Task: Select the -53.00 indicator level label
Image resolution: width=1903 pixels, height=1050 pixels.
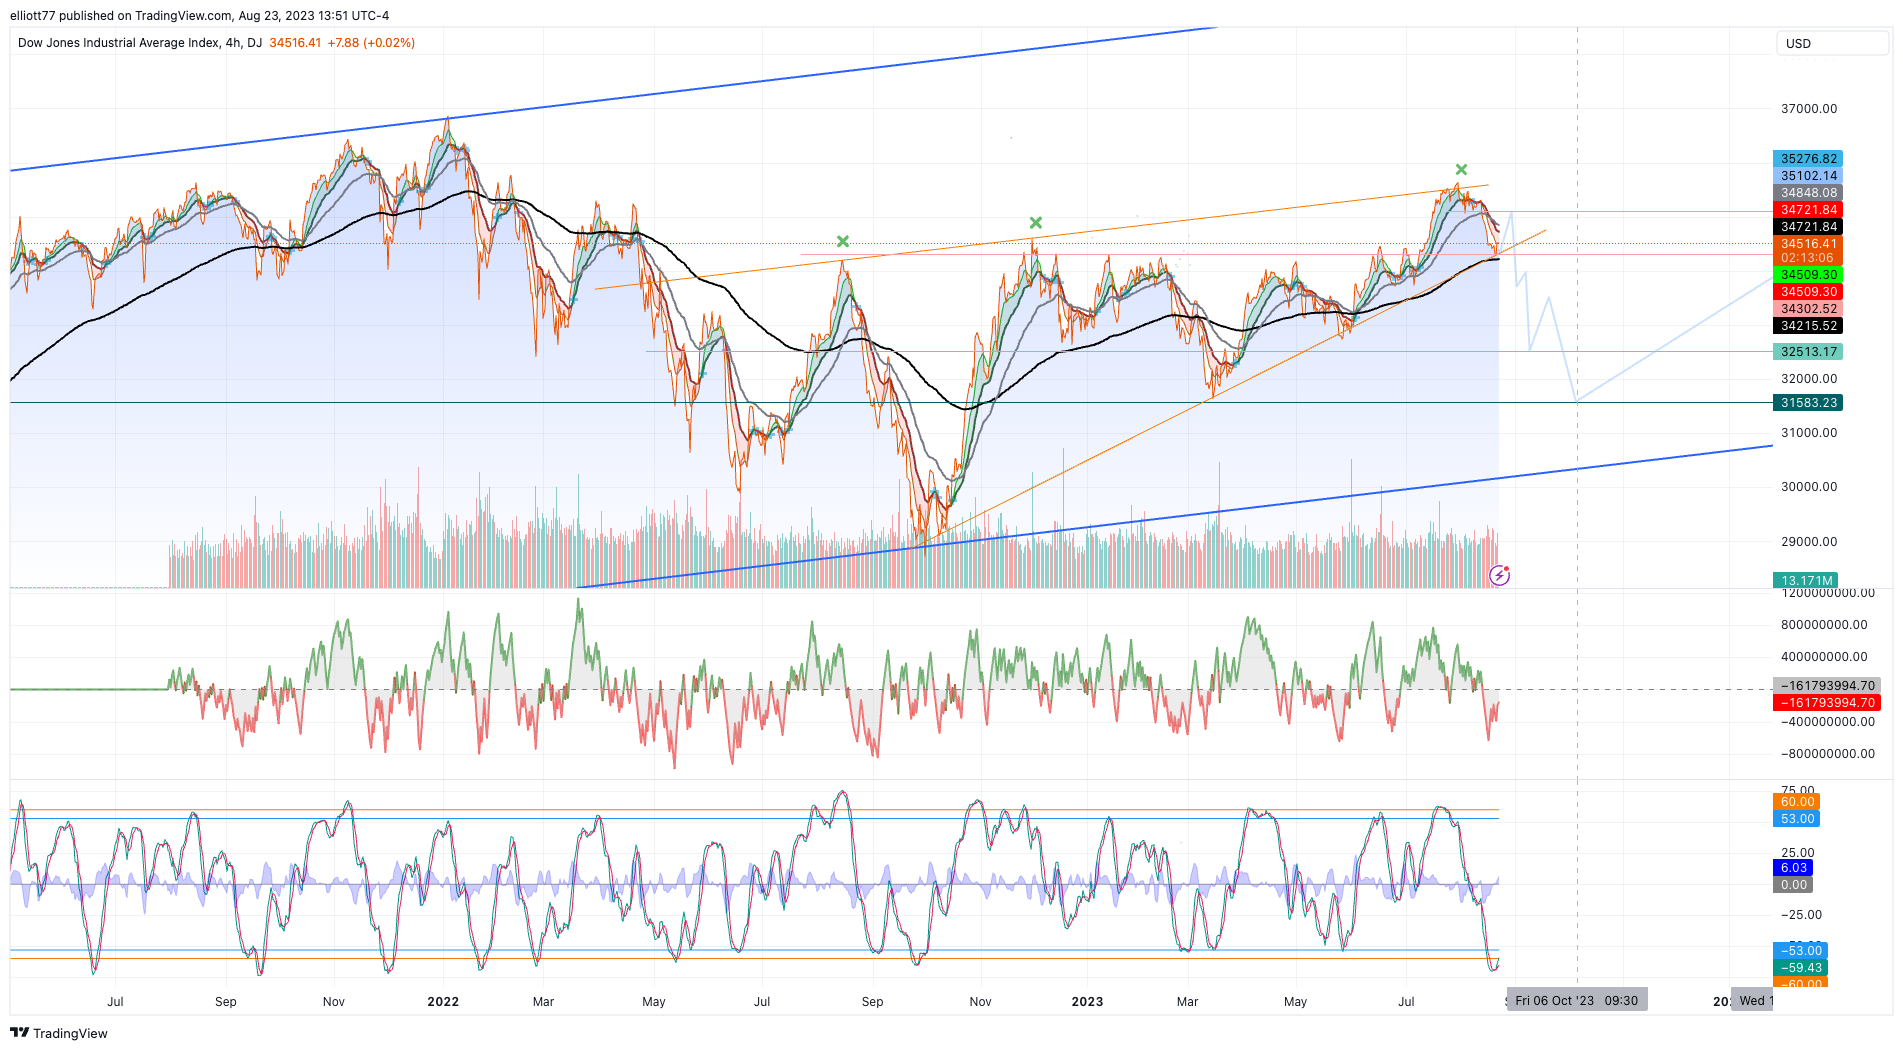Action: point(1800,951)
